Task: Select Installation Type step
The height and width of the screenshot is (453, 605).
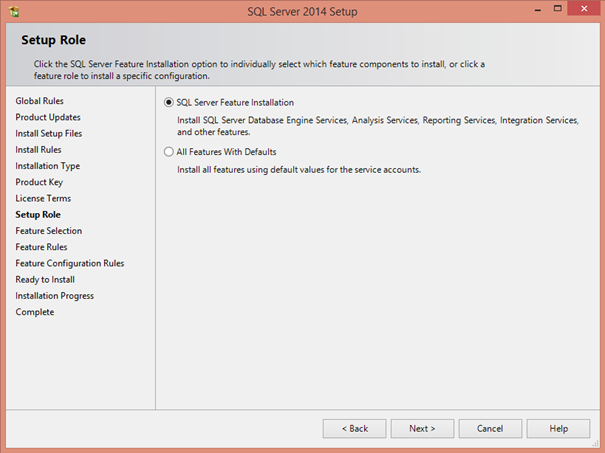Action: [47, 166]
